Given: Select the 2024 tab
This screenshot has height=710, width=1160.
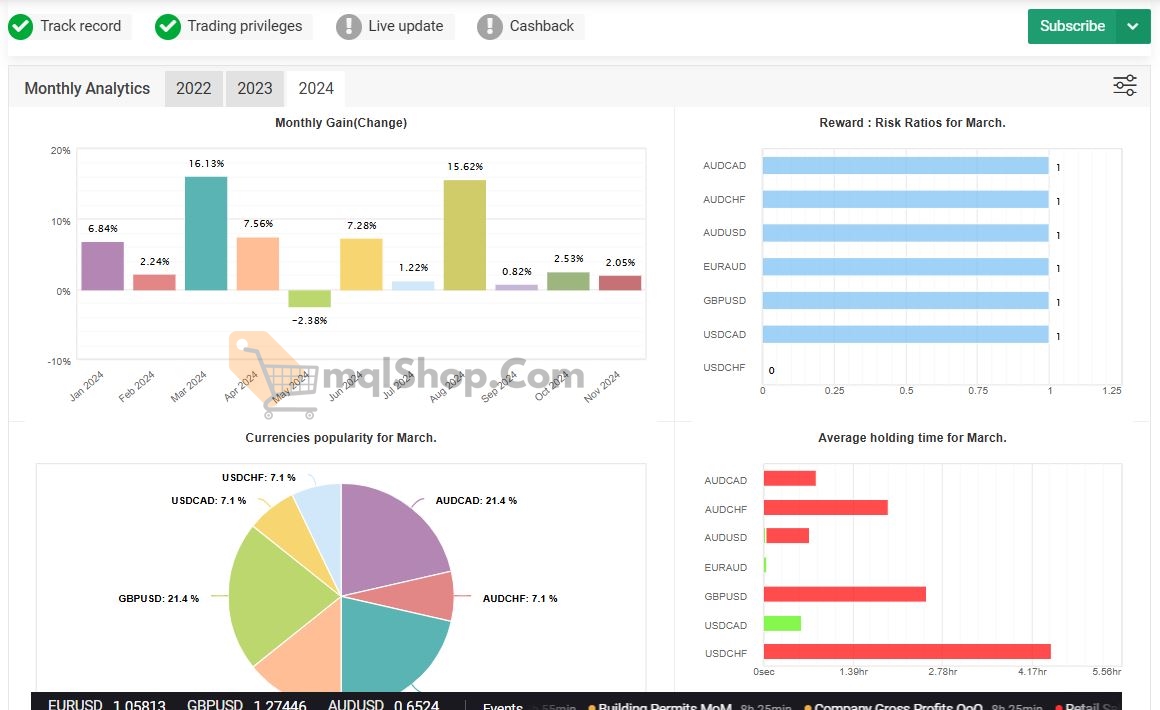Looking at the screenshot, I should (x=316, y=89).
